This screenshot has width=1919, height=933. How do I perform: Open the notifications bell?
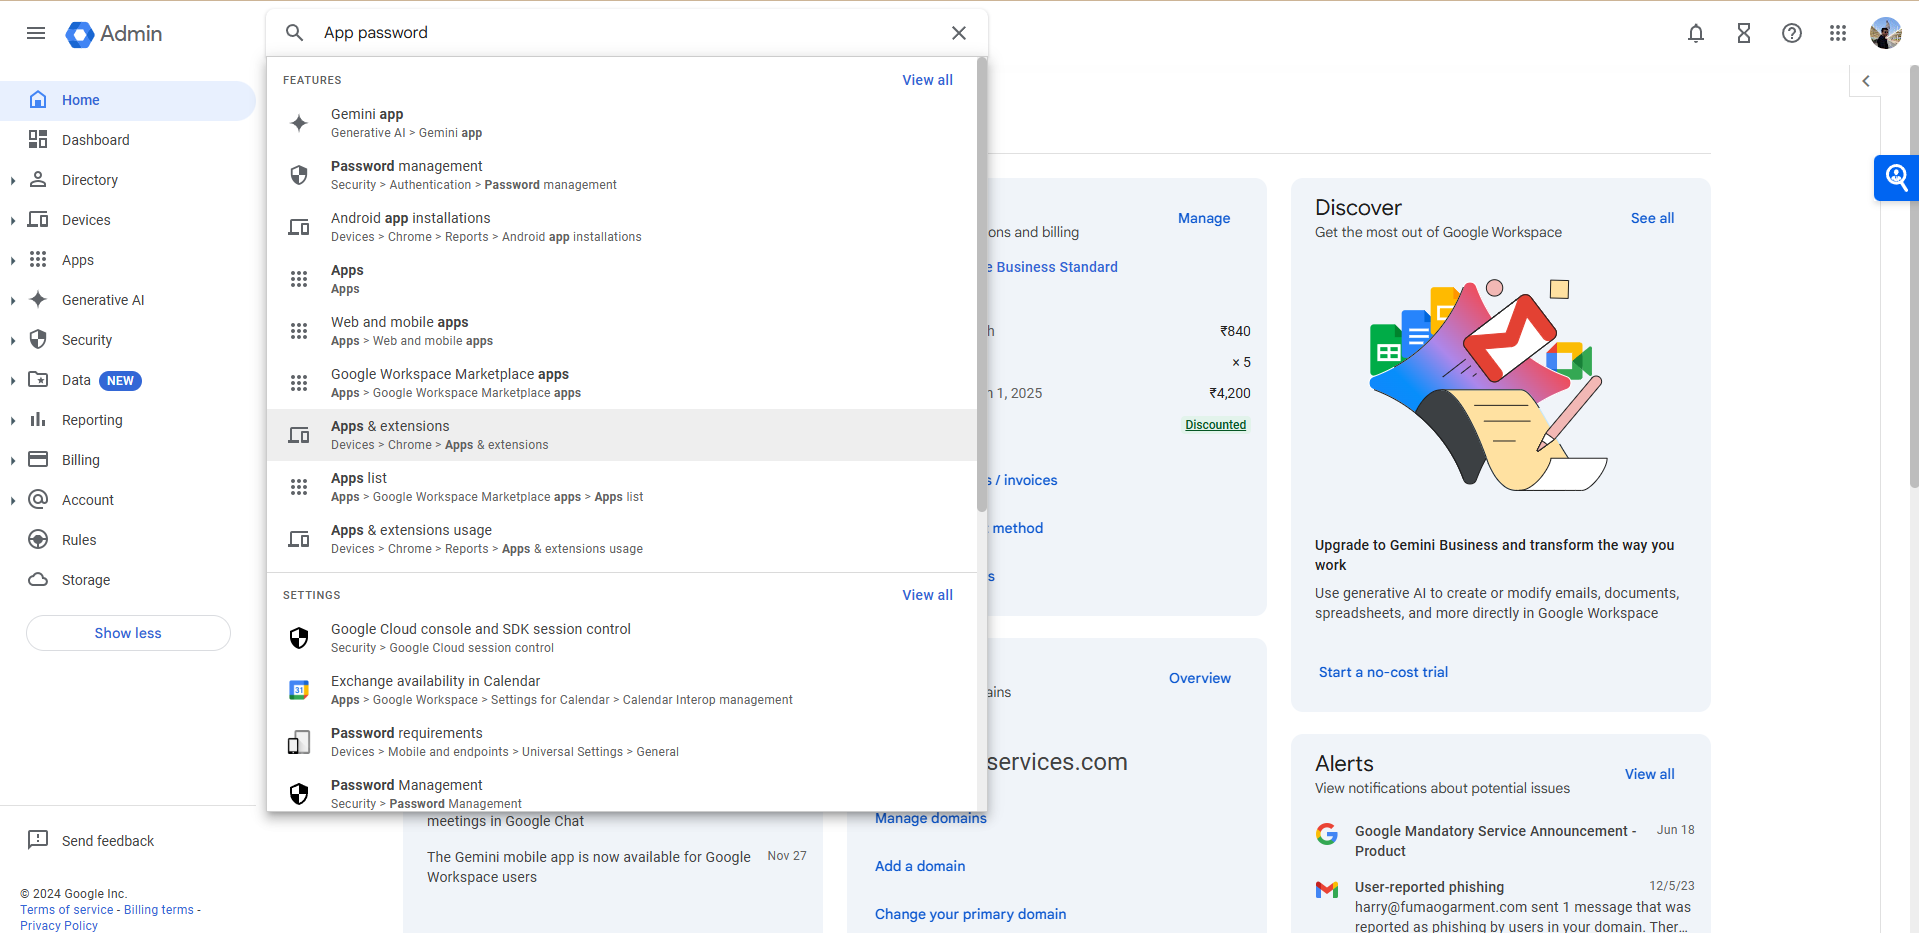(x=1695, y=34)
